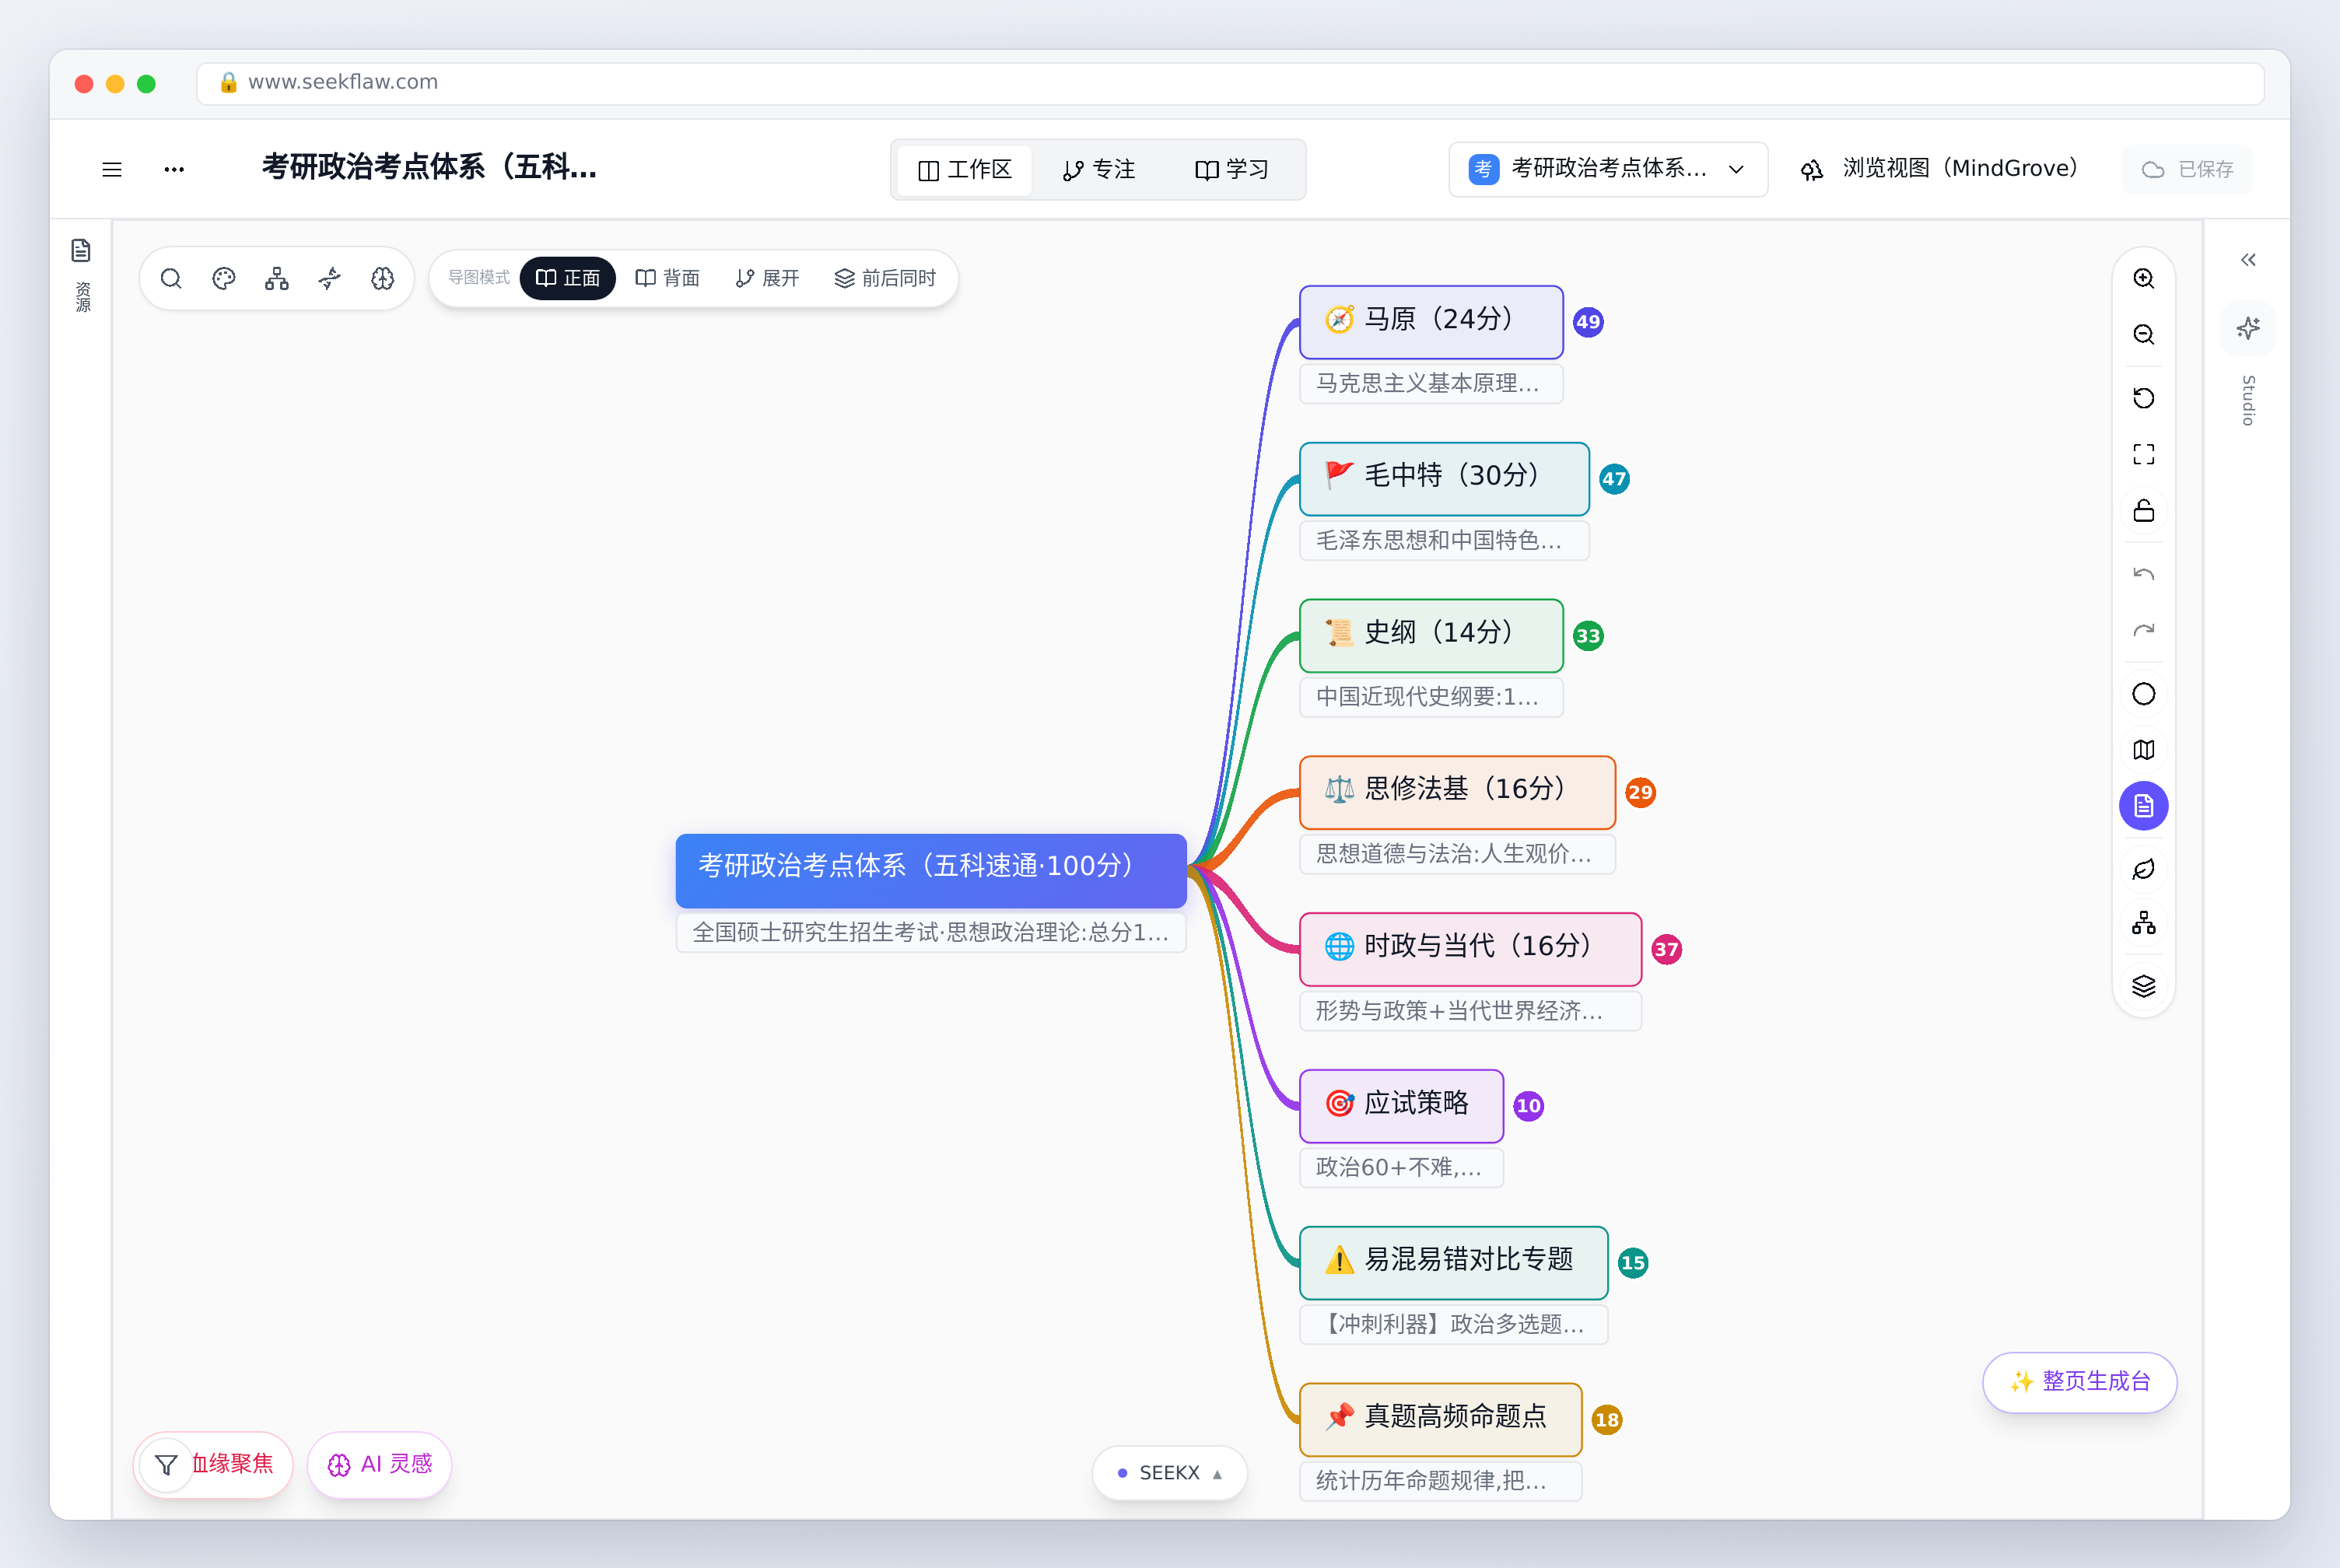The width and height of the screenshot is (2340, 1568).
Task: Zoom out with the minus magnifier
Action: coord(2143,334)
